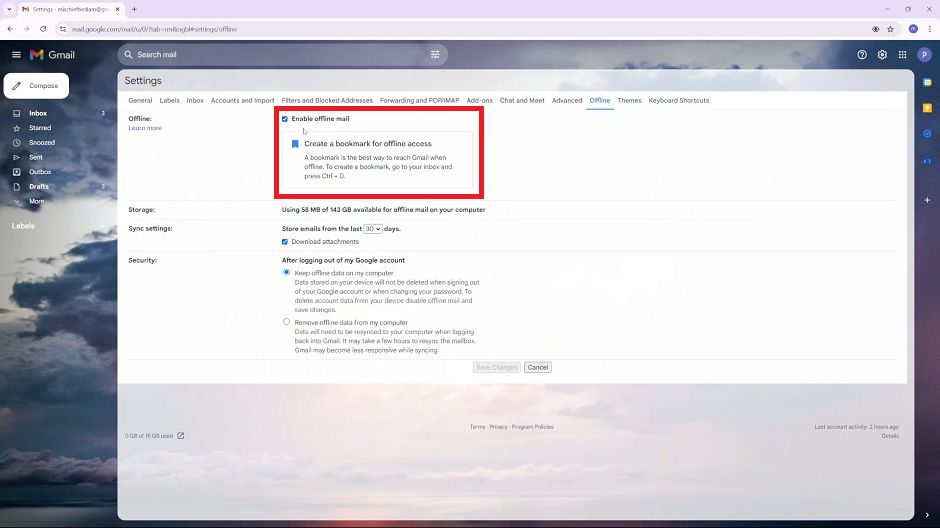Get add-ons plus icon in side panel
This screenshot has height=528, width=940.
tap(927, 200)
